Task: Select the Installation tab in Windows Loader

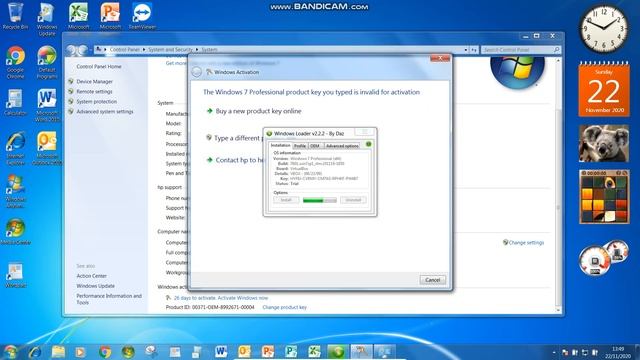Action: (x=280, y=145)
